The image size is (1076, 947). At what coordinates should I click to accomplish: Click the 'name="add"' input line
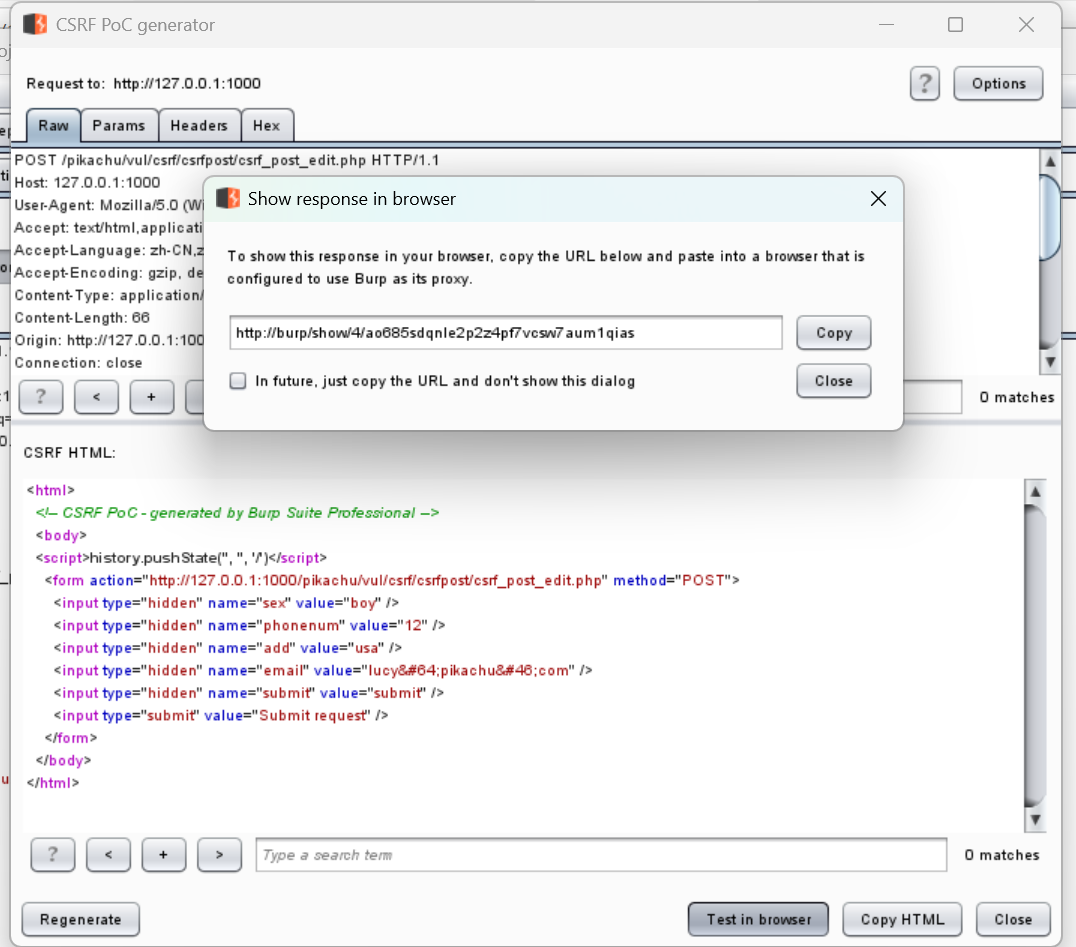click(228, 648)
